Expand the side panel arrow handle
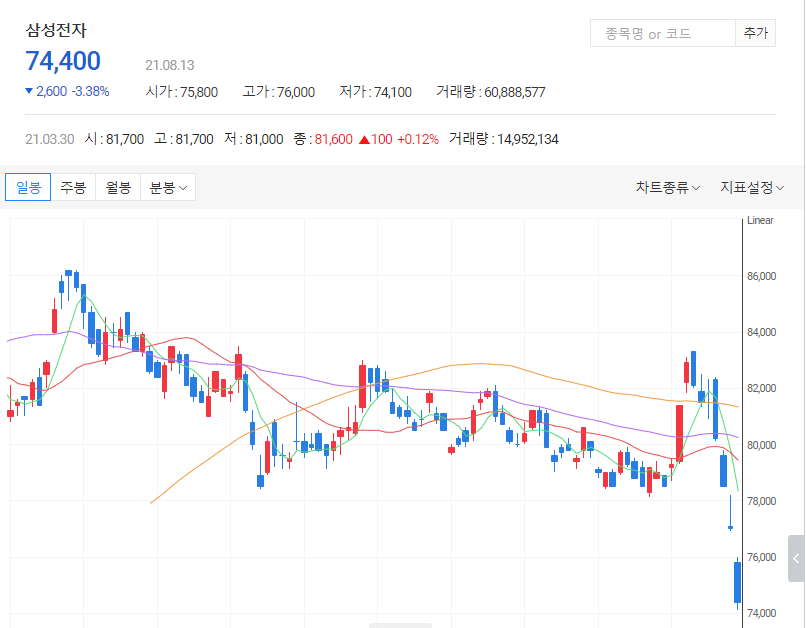 (796, 559)
